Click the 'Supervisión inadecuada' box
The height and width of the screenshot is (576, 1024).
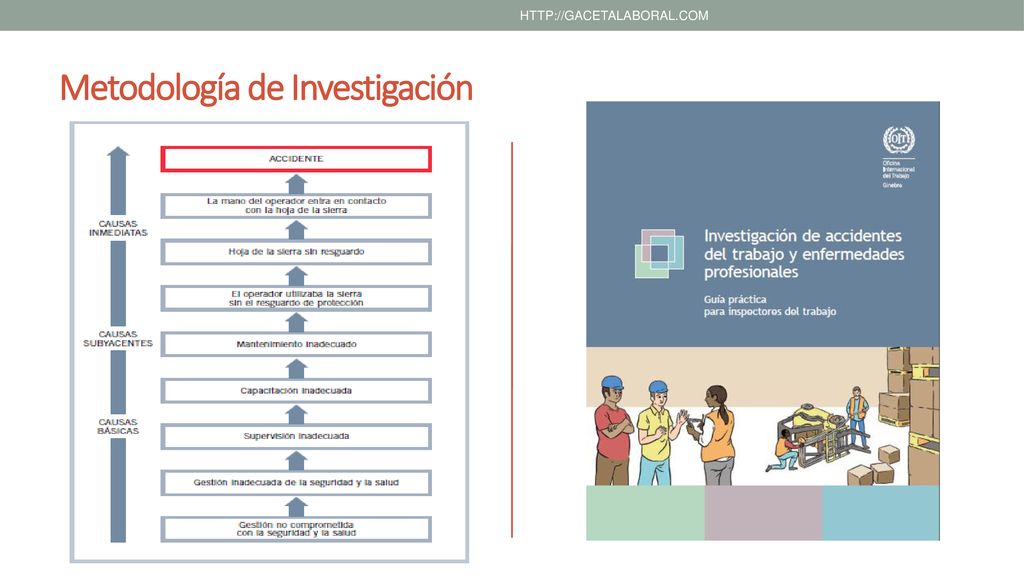tap(296, 436)
